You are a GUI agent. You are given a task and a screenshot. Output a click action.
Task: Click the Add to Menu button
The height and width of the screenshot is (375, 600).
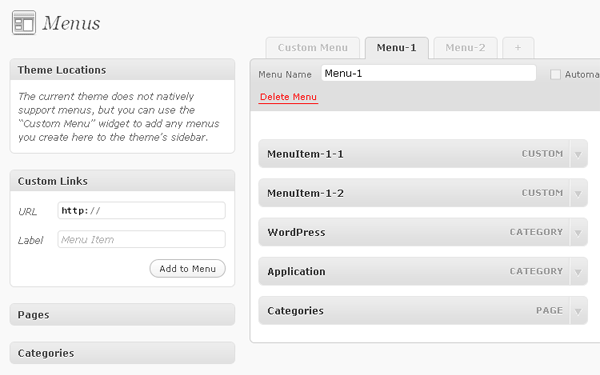(188, 269)
